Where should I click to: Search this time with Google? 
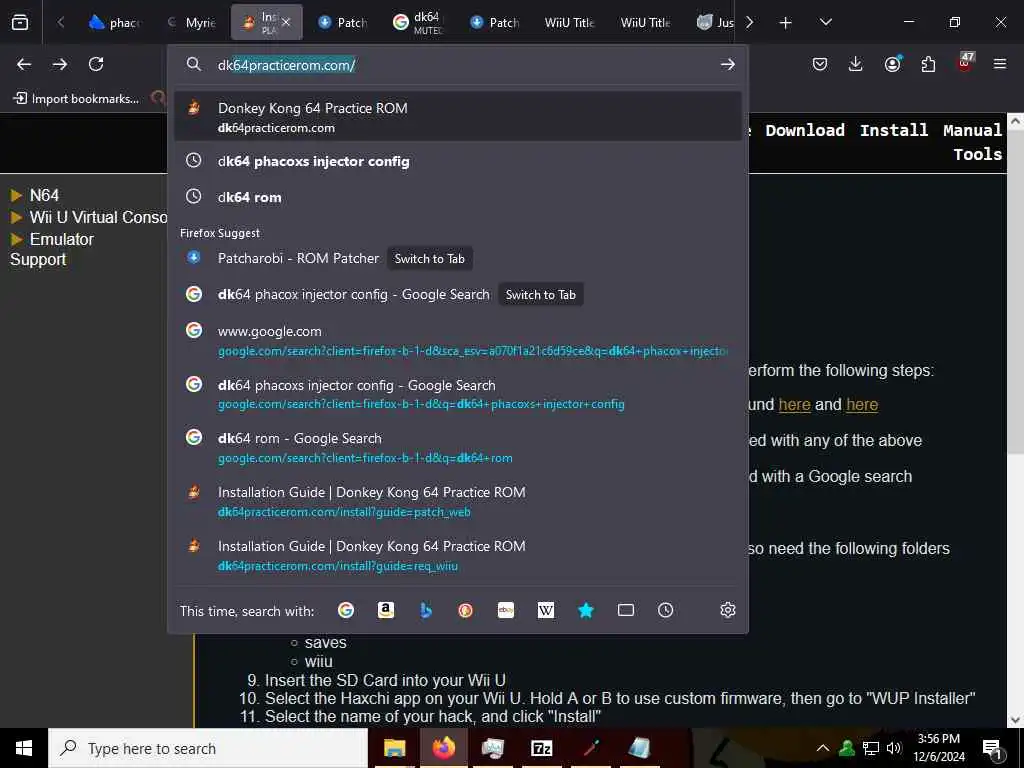[345, 610]
